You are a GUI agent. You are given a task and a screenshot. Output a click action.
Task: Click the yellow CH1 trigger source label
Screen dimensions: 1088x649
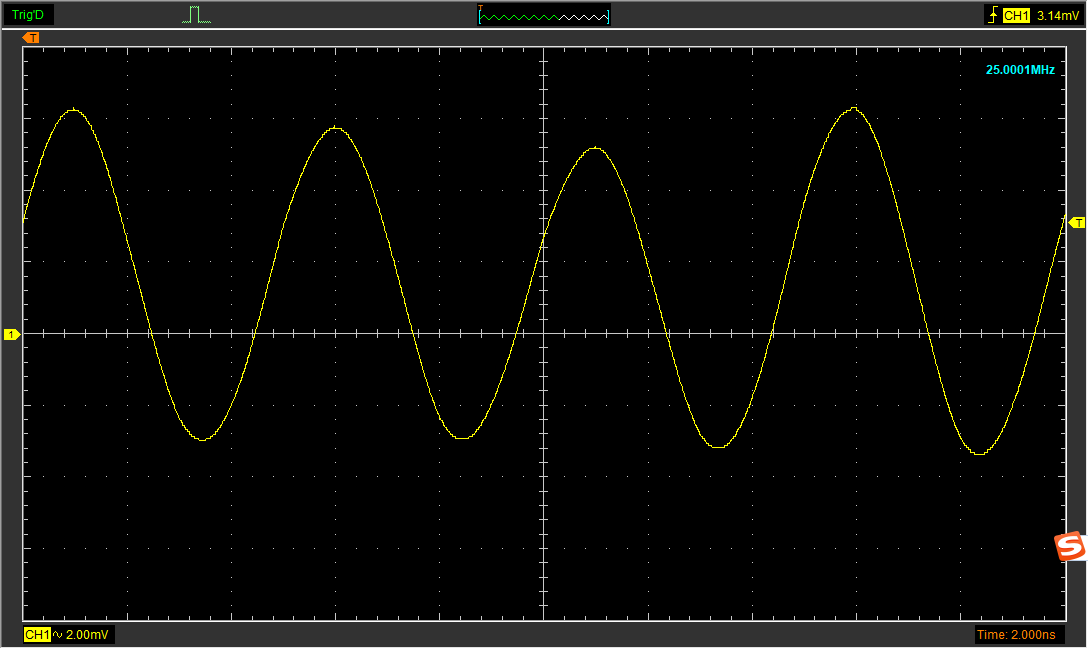pos(1016,15)
